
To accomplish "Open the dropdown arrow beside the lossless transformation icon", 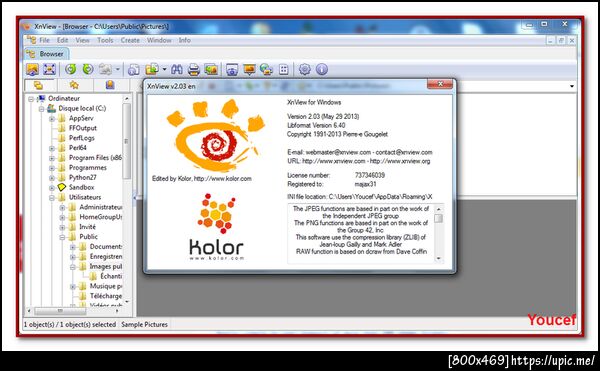I will pyautogui.click(x=117, y=70).
